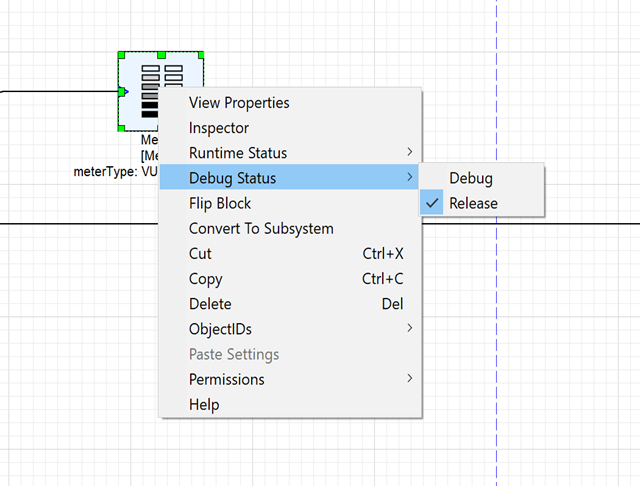Choose View Properties from context menu
Image resolution: width=640 pixels, height=486 pixels.
[x=239, y=102]
